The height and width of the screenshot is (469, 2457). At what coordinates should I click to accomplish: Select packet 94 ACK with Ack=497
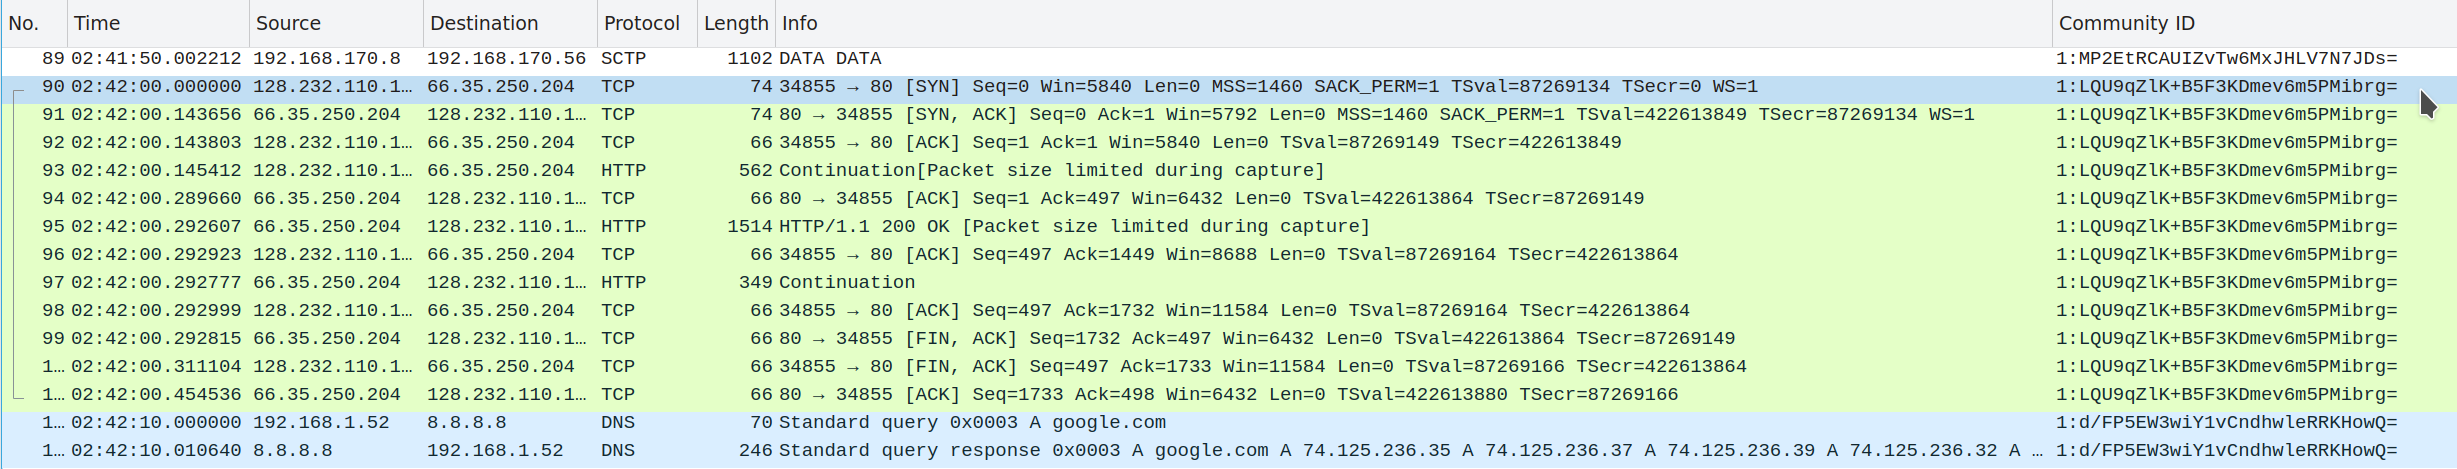coord(1228,199)
